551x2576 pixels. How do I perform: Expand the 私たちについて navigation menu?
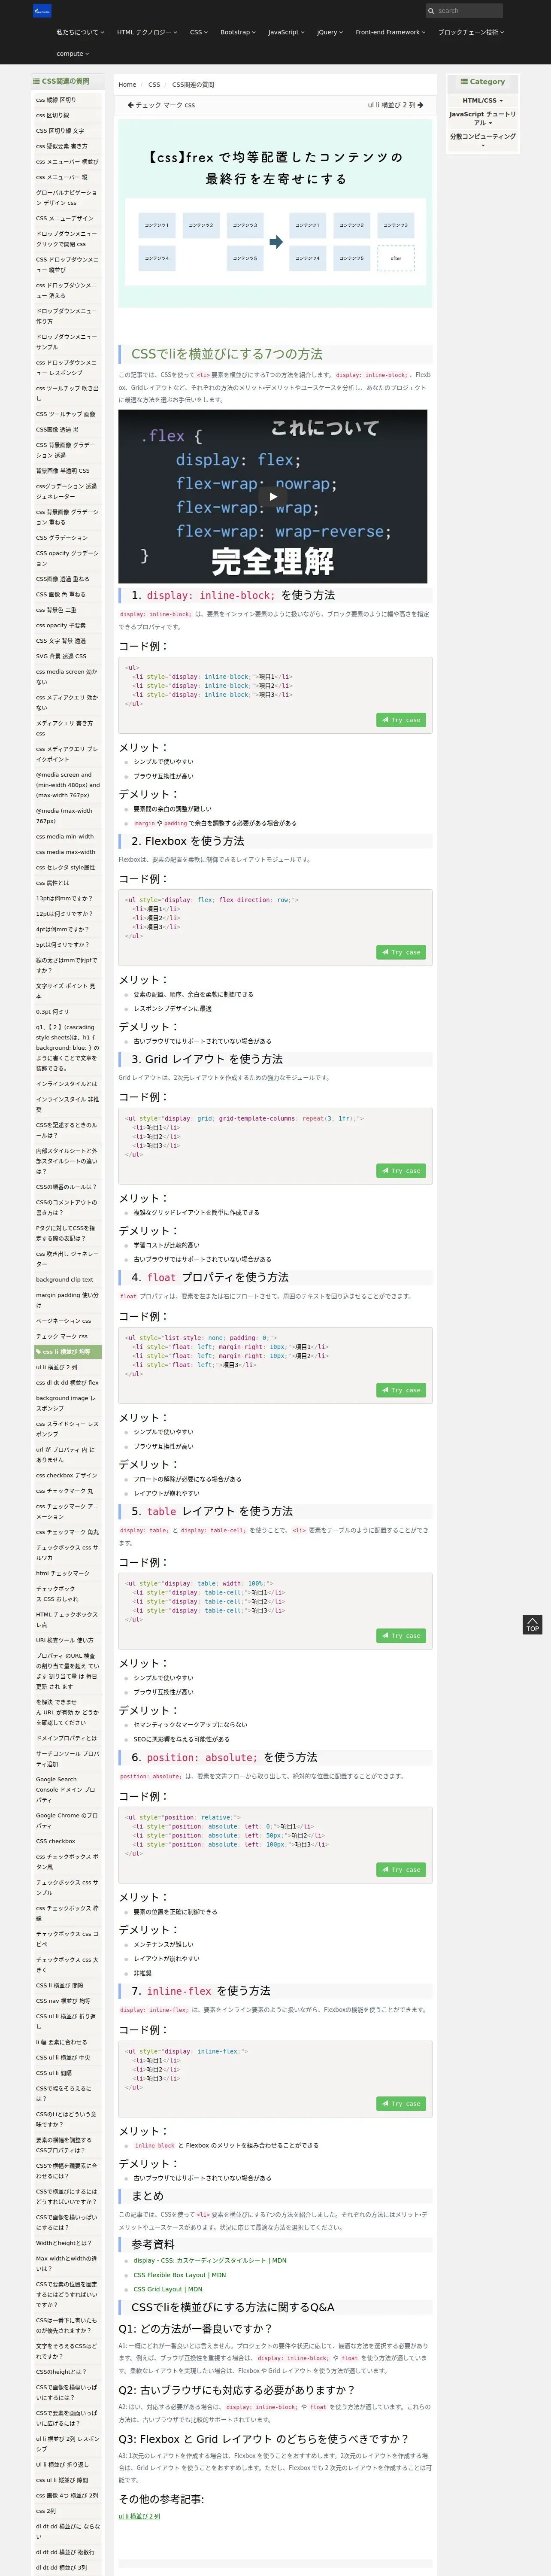[x=80, y=32]
